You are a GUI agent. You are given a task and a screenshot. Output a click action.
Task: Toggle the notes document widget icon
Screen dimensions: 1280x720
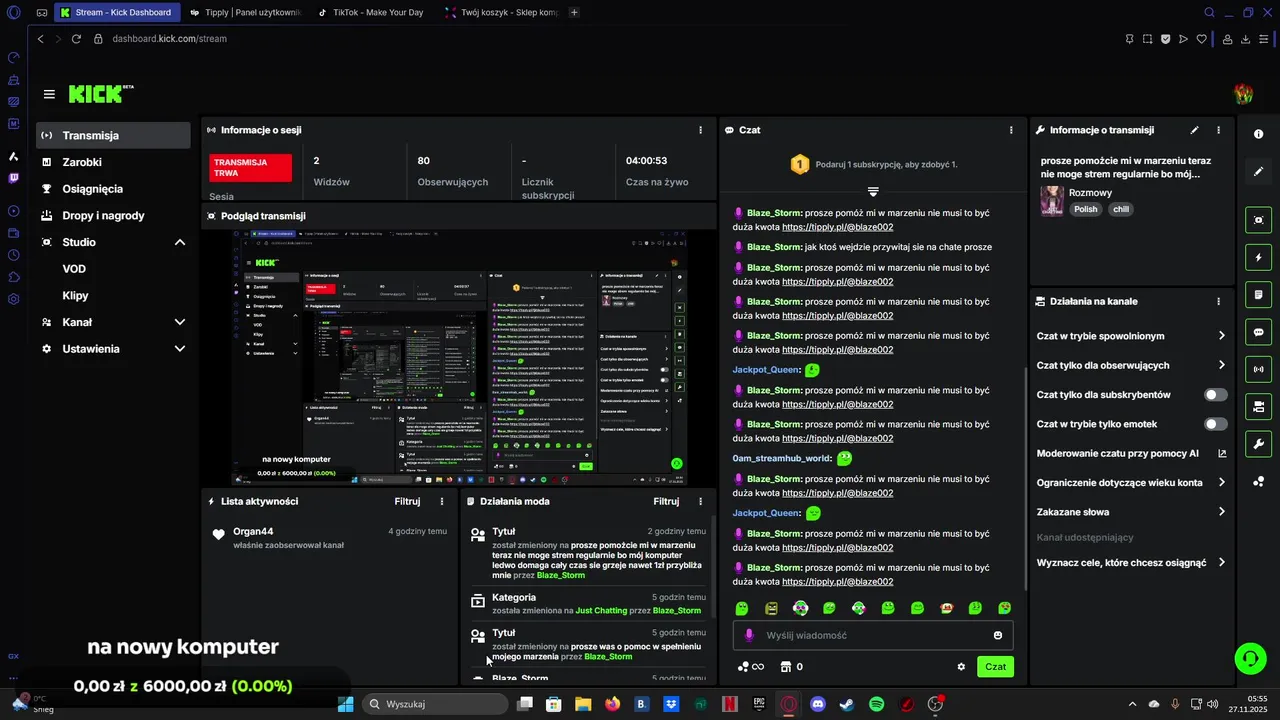coord(1258,295)
